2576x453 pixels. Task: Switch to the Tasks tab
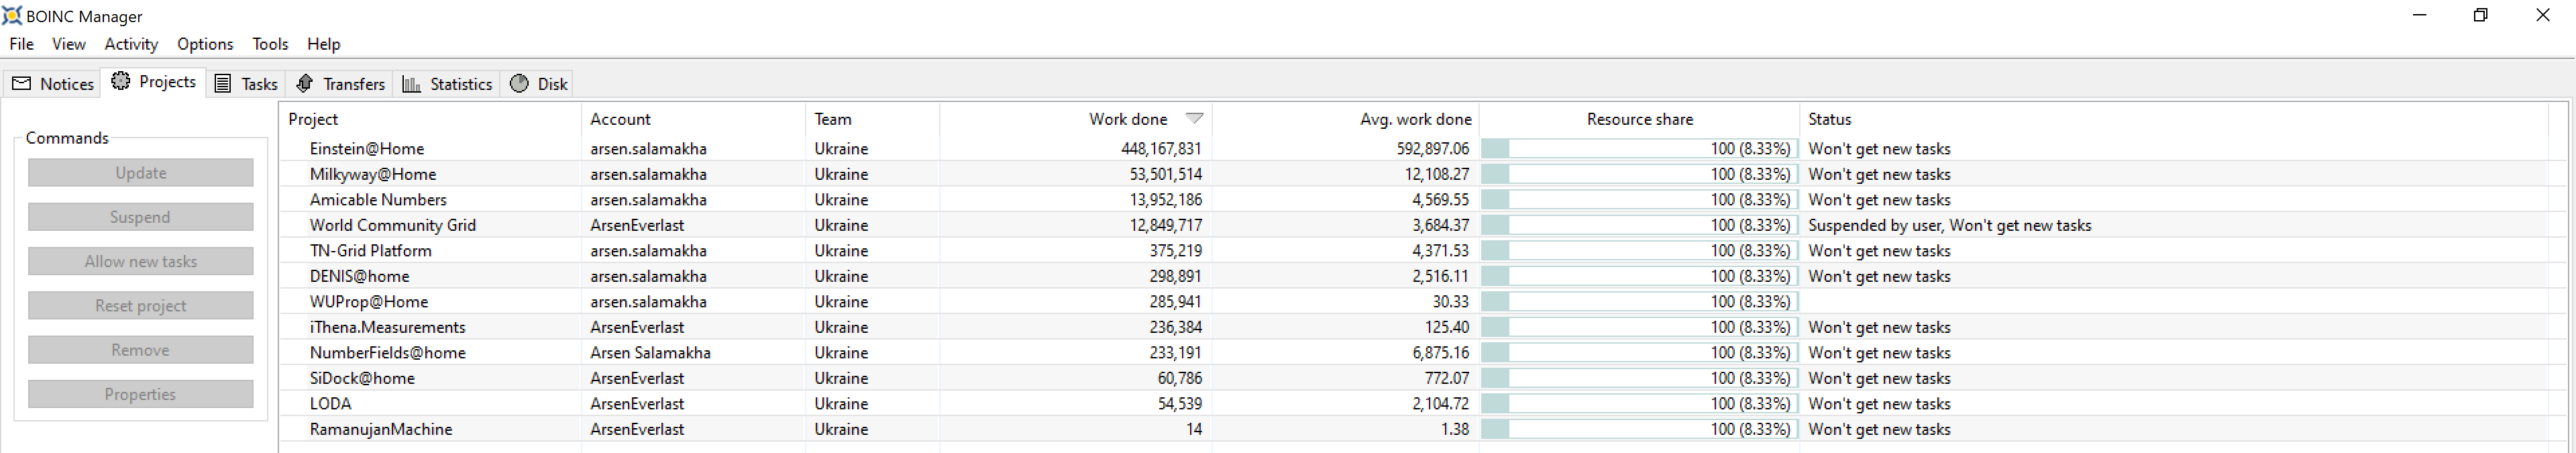tap(246, 84)
